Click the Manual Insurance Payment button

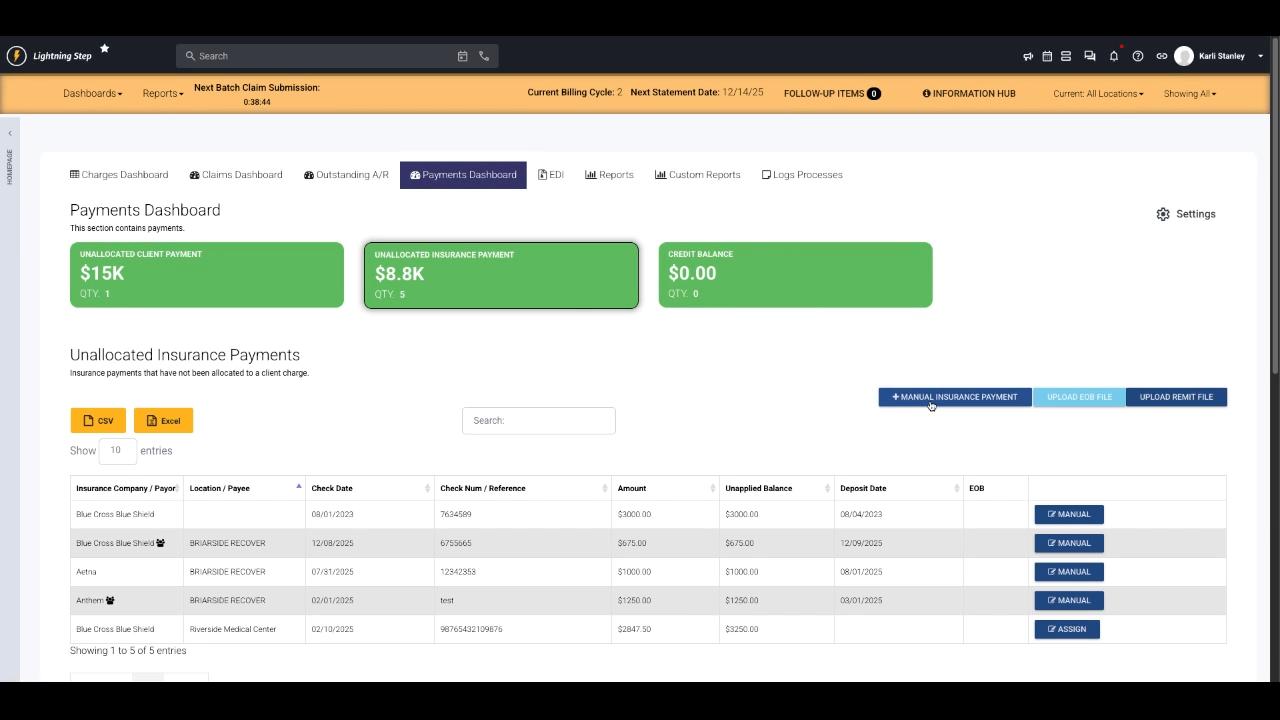coord(954,397)
